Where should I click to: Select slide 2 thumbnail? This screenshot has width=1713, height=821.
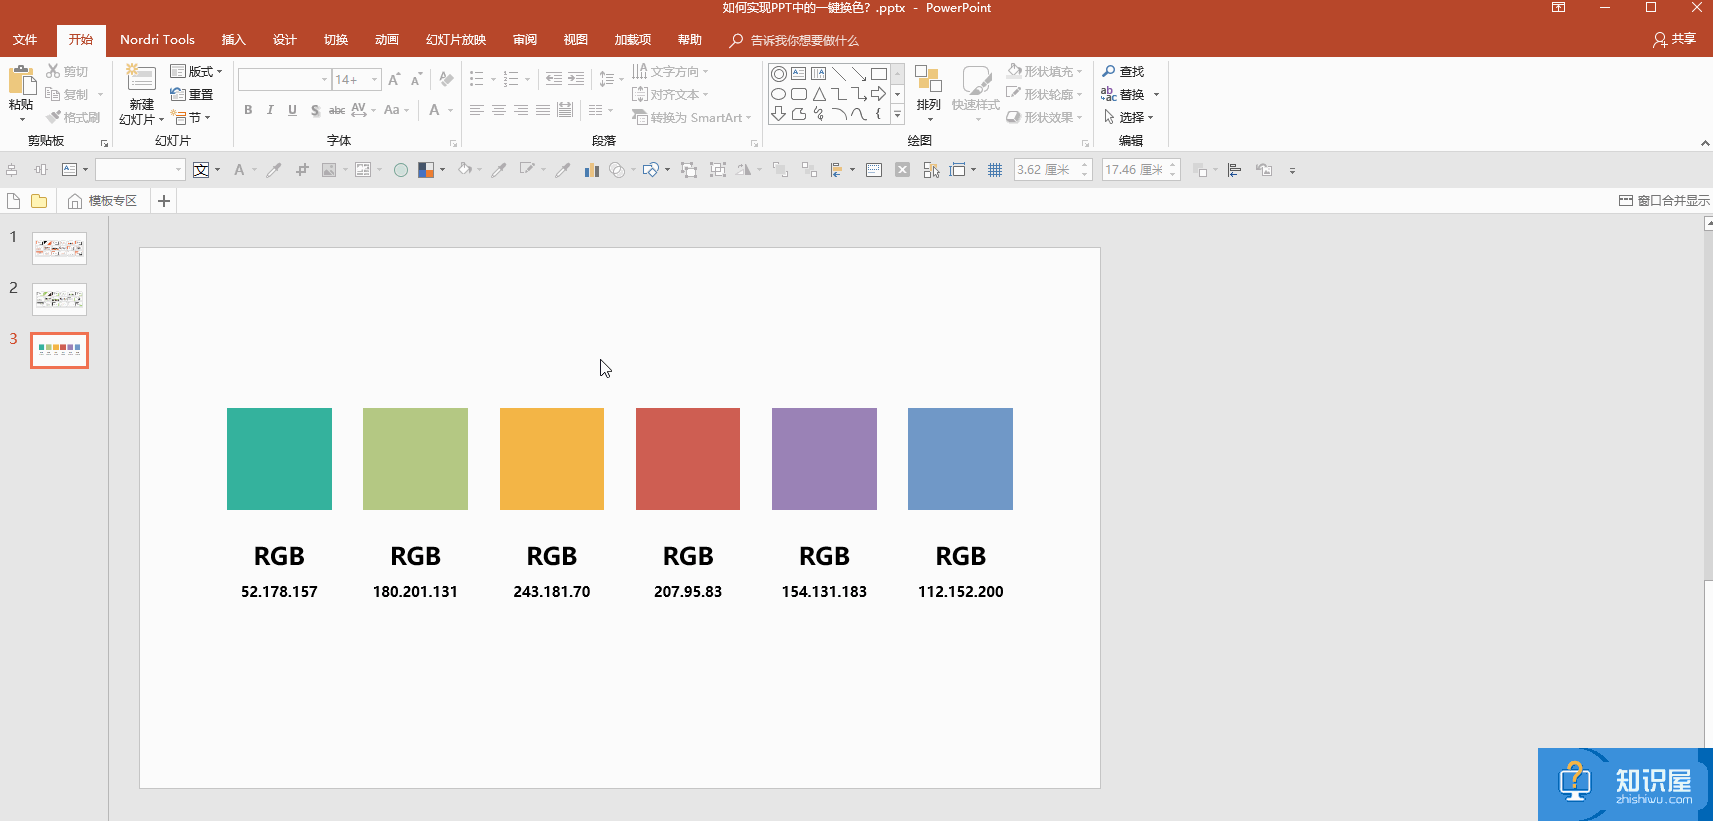[x=59, y=299]
